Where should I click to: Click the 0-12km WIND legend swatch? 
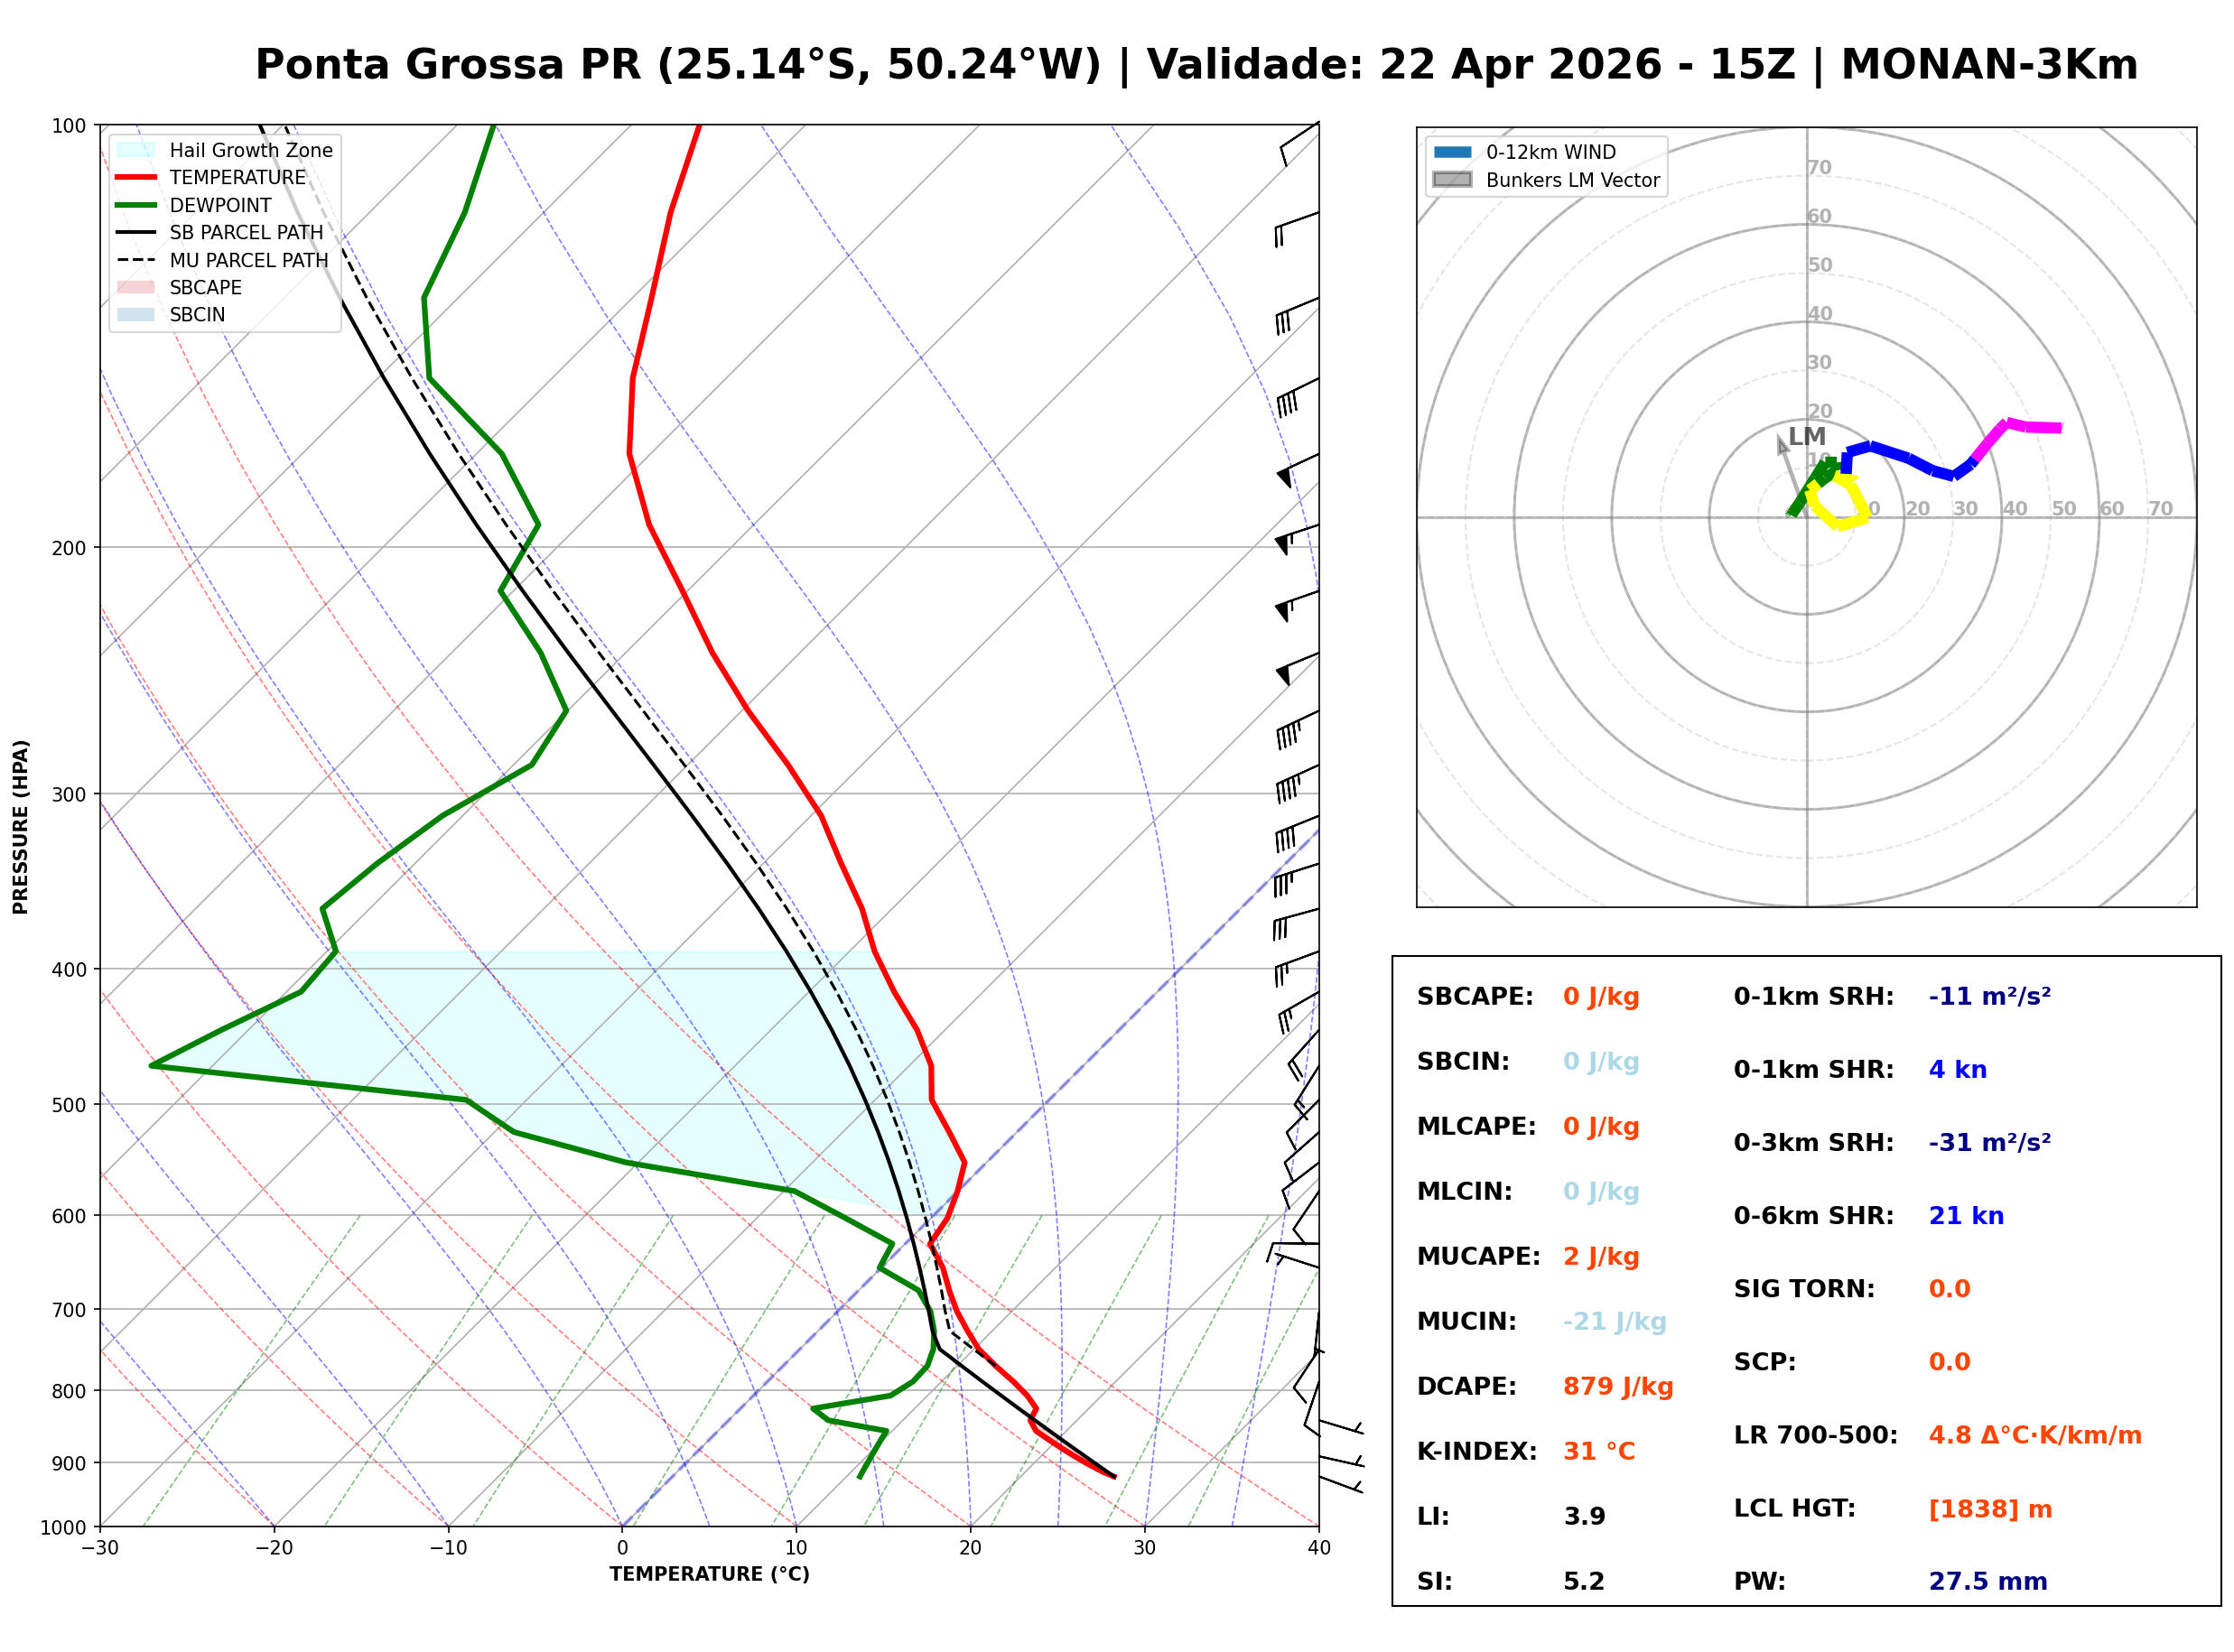pos(1453,152)
